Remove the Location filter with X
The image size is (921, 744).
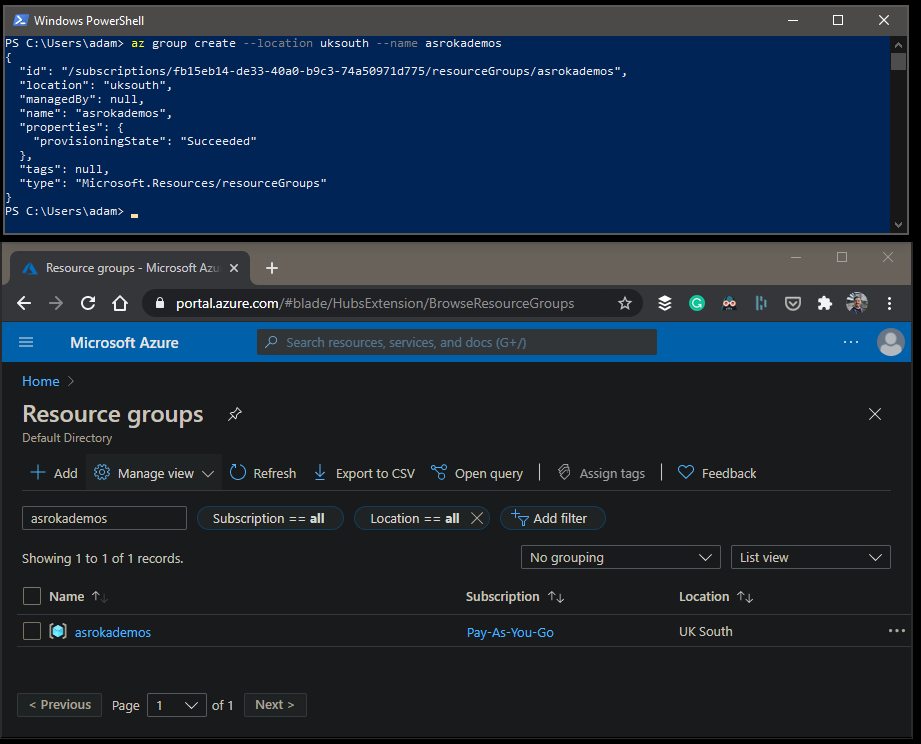tap(477, 518)
